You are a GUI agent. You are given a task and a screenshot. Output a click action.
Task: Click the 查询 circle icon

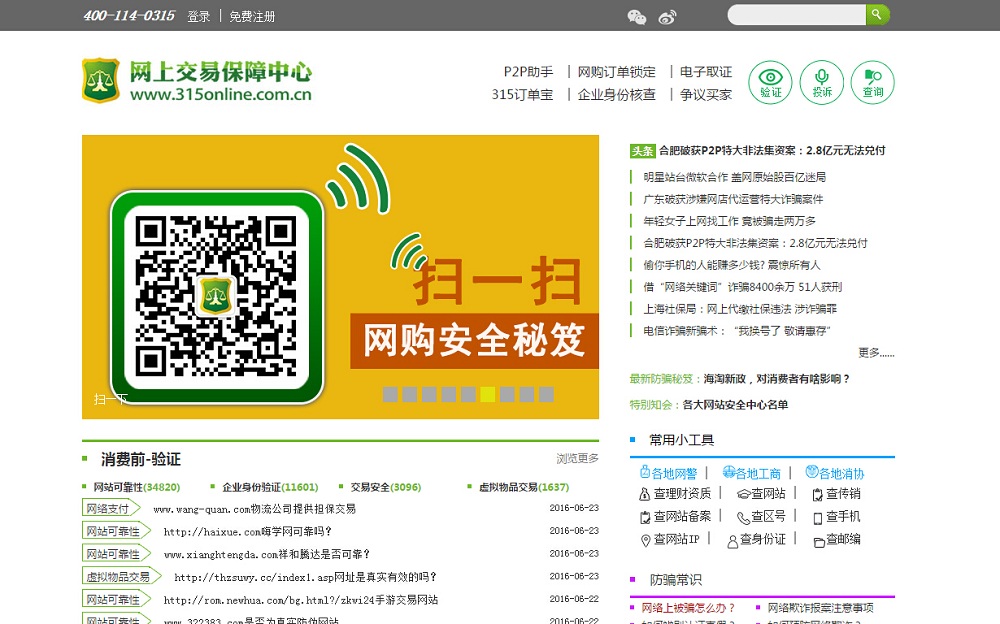point(872,82)
